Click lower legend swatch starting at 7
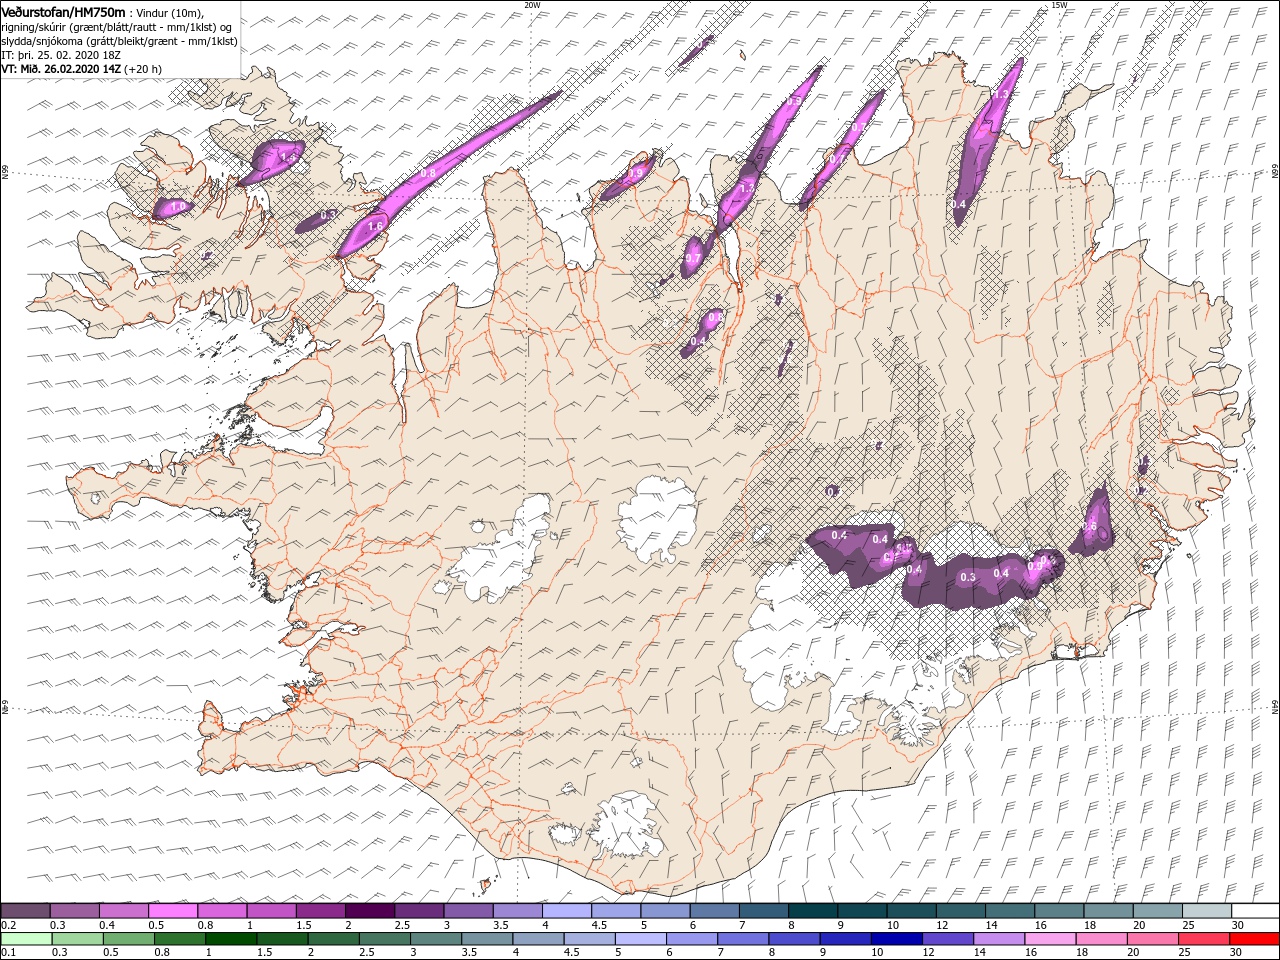 click(742, 939)
